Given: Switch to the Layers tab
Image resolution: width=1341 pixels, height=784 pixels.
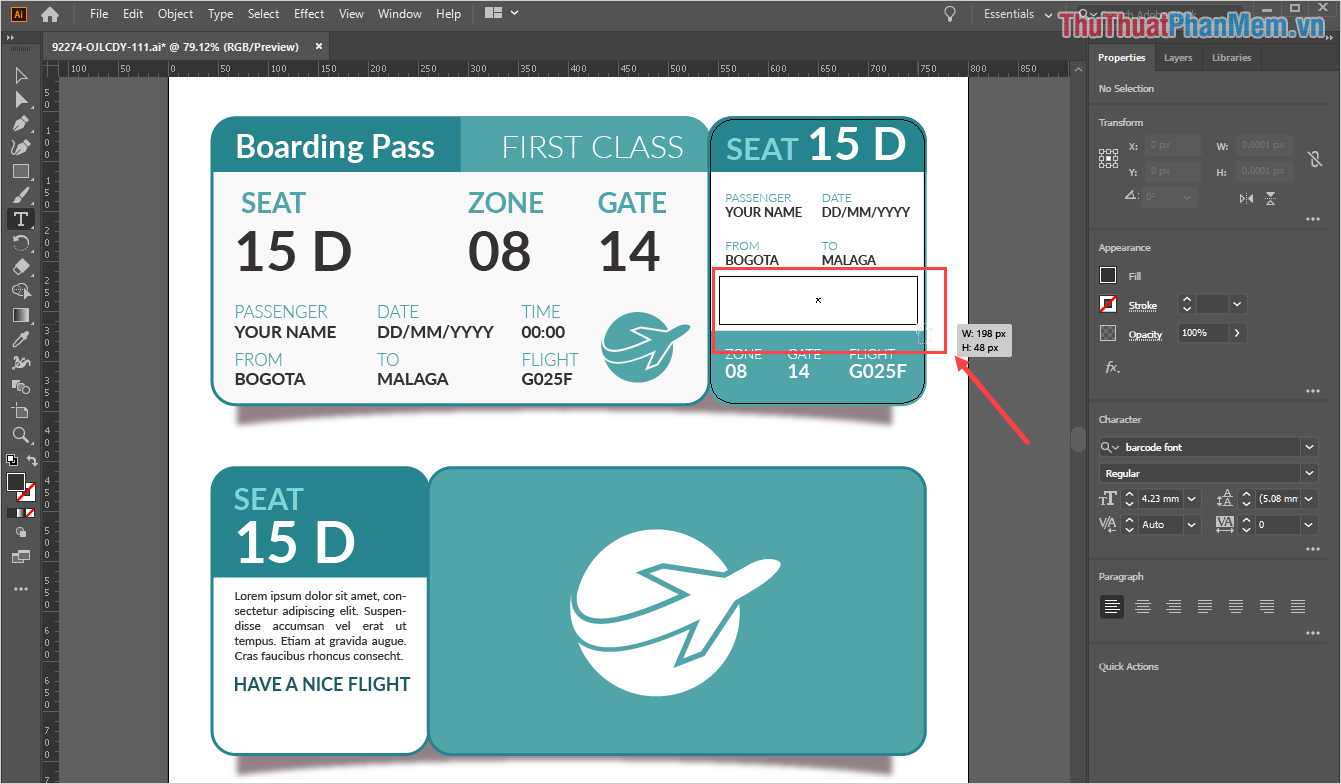Looking at the screenshot, I should point(1177,58).
